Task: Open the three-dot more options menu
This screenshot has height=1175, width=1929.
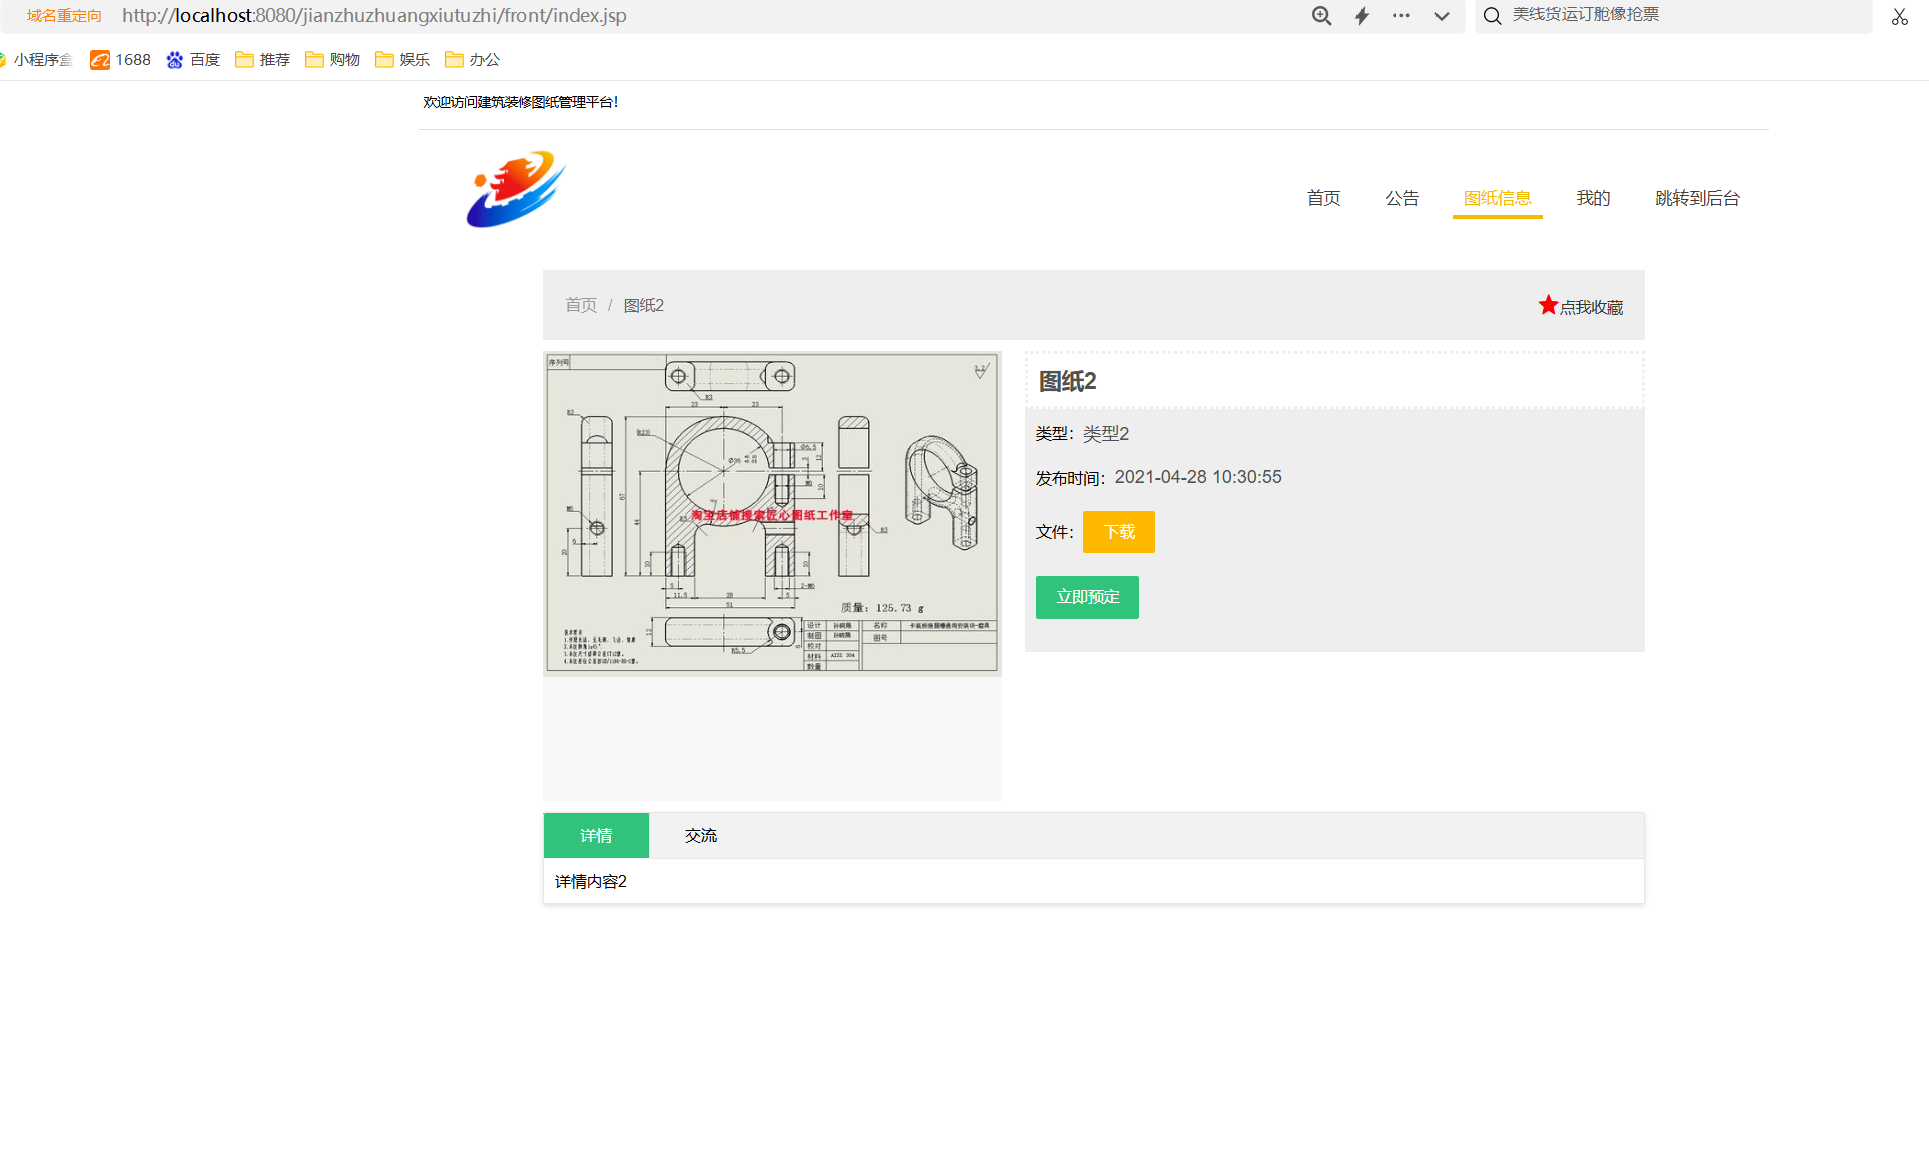Action: click(x=1401, y=16)
